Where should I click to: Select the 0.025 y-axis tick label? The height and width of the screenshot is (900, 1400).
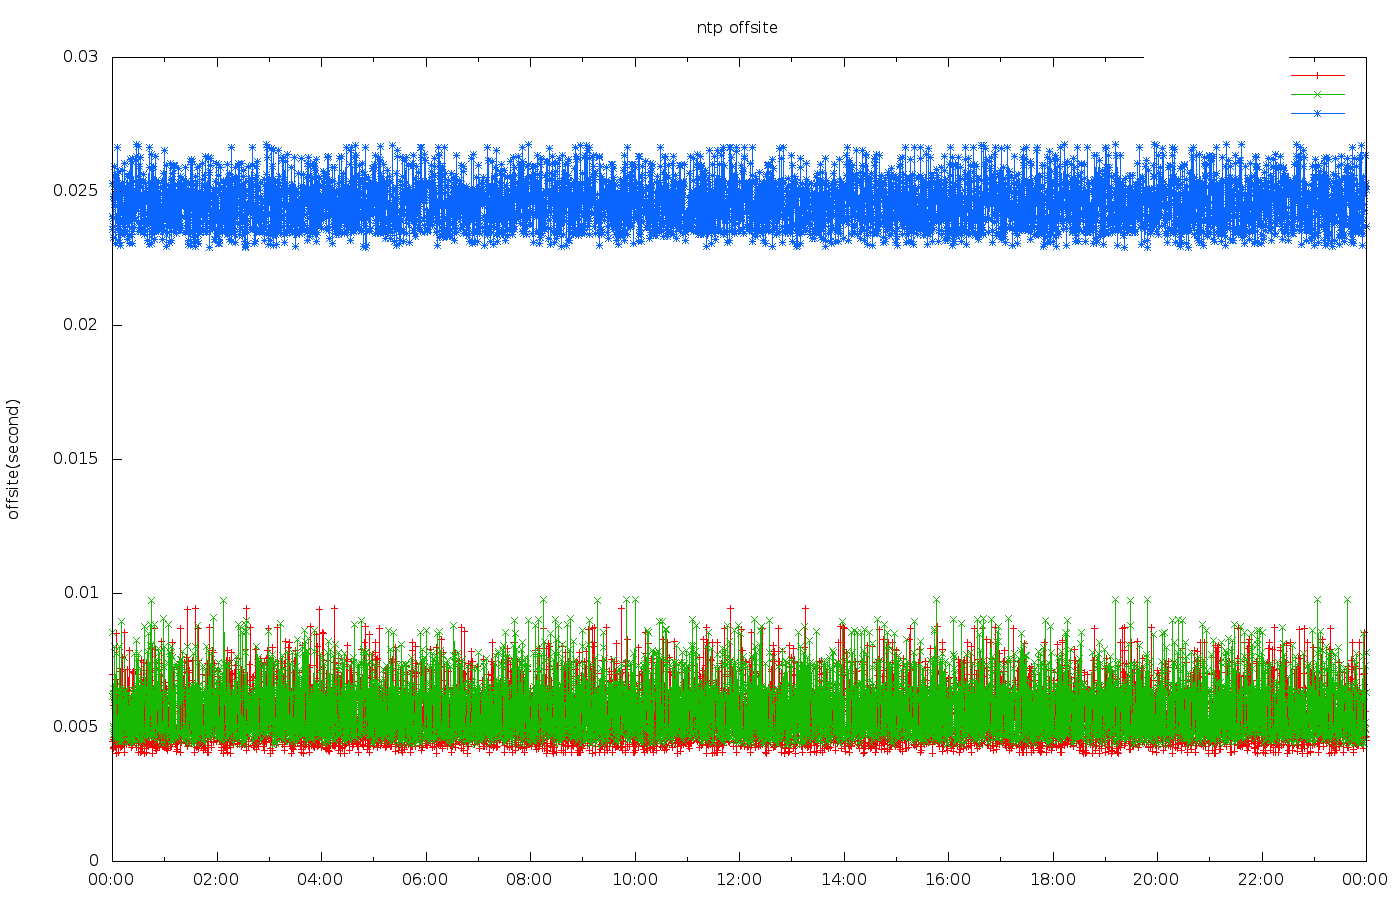tap(77, 191)
